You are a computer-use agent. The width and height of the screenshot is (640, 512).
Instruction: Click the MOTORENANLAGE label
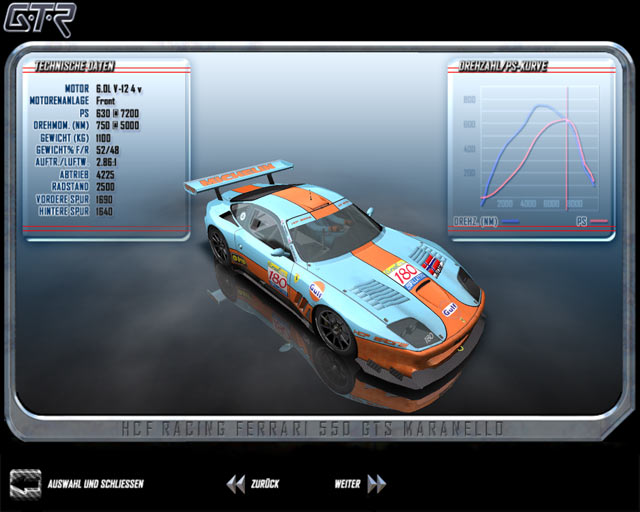click(59, 100)
